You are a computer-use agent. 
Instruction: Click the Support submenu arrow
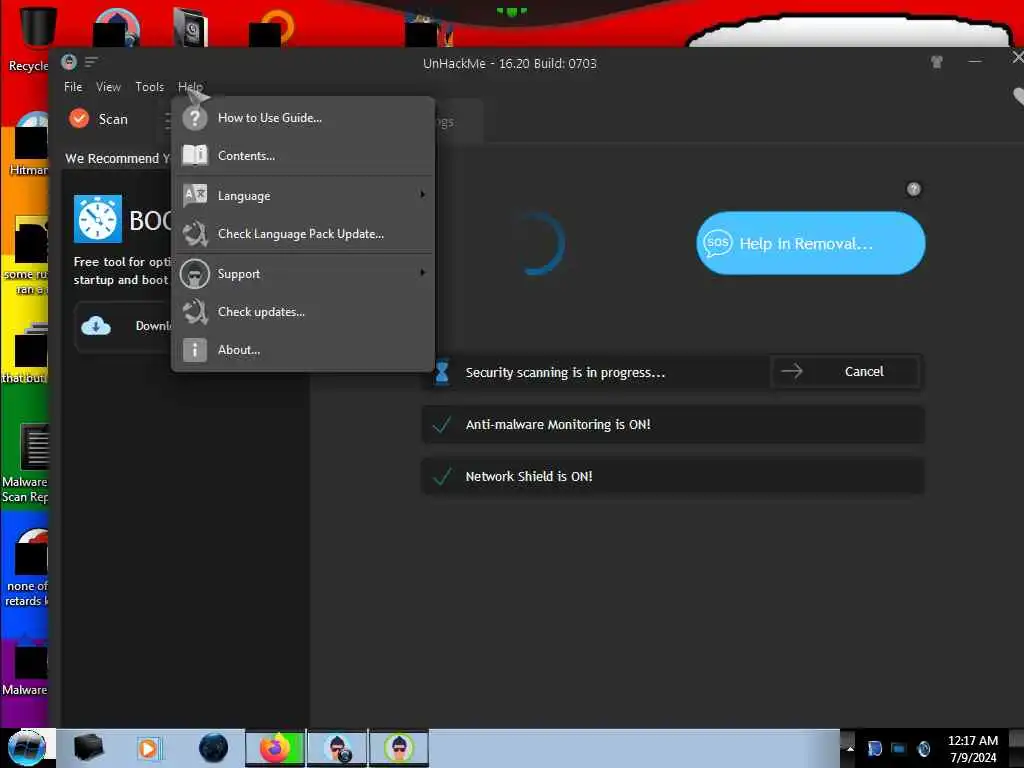tap(423, 272)
